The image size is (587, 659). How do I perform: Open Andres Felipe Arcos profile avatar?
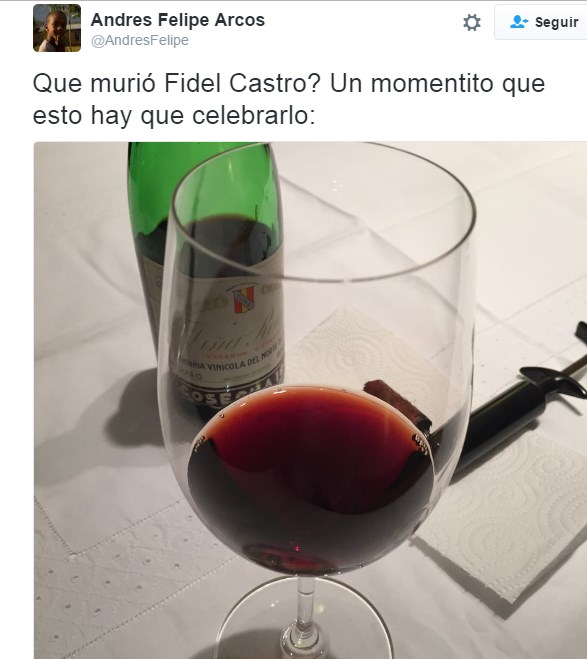57,28
